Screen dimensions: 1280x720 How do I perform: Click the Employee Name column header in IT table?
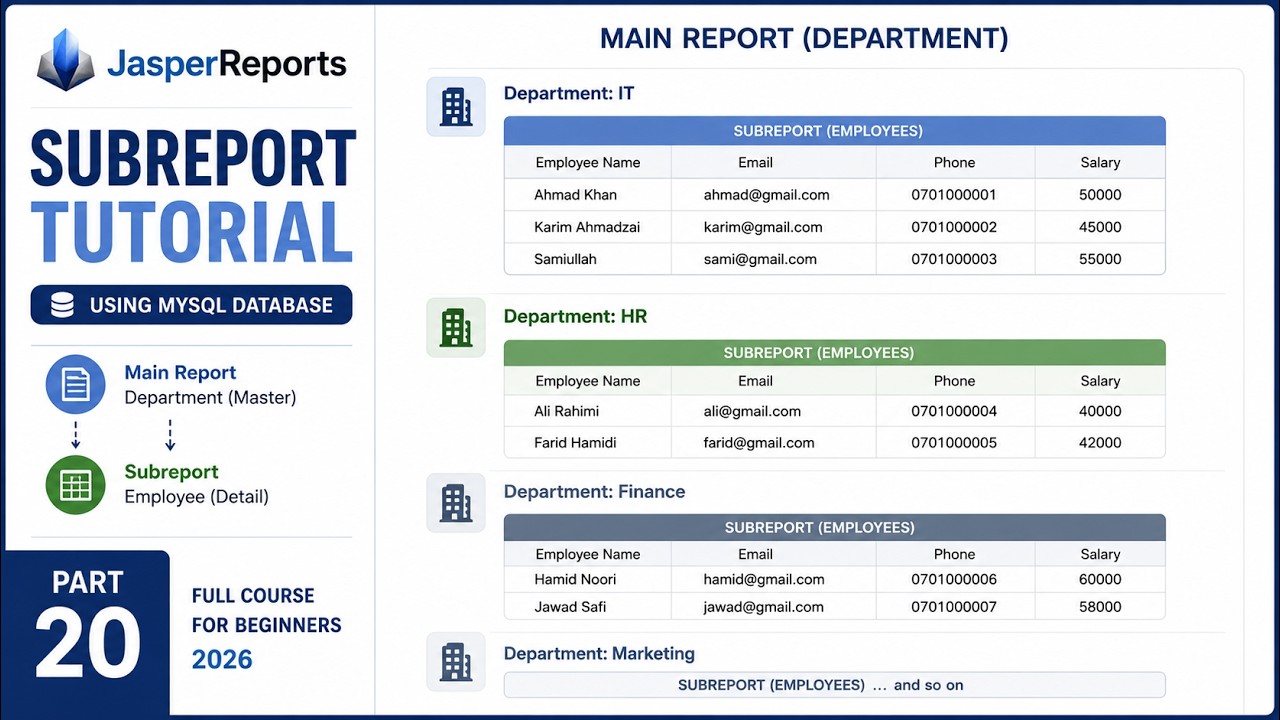pos(588,162)
